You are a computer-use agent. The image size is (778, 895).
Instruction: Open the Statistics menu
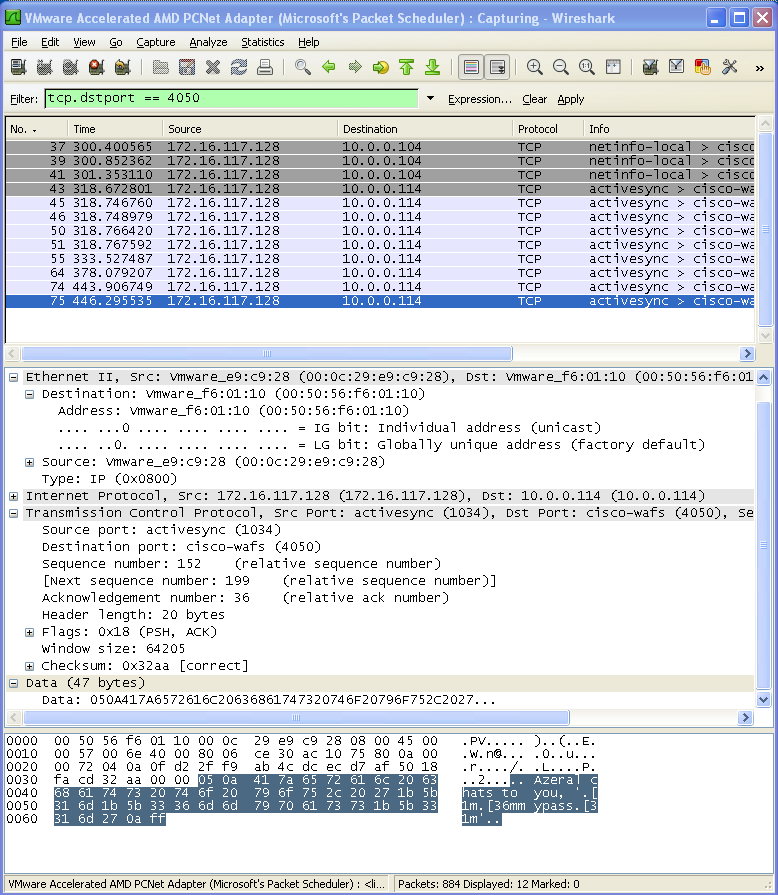click(262, 42)
